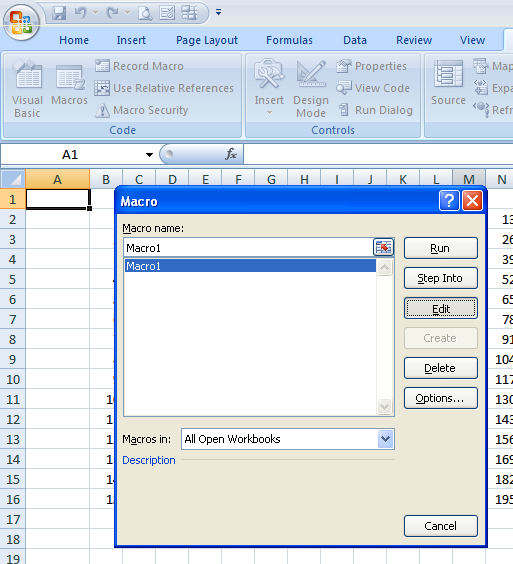The image size is (513, 564).
Task: Open the Name Box dropdown arrow
Action: [x=149, y=155]
